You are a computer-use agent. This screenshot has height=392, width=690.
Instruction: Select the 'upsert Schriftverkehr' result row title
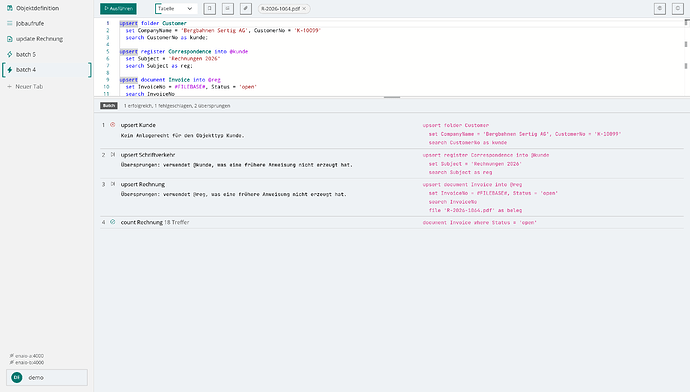tap(148, 155)
